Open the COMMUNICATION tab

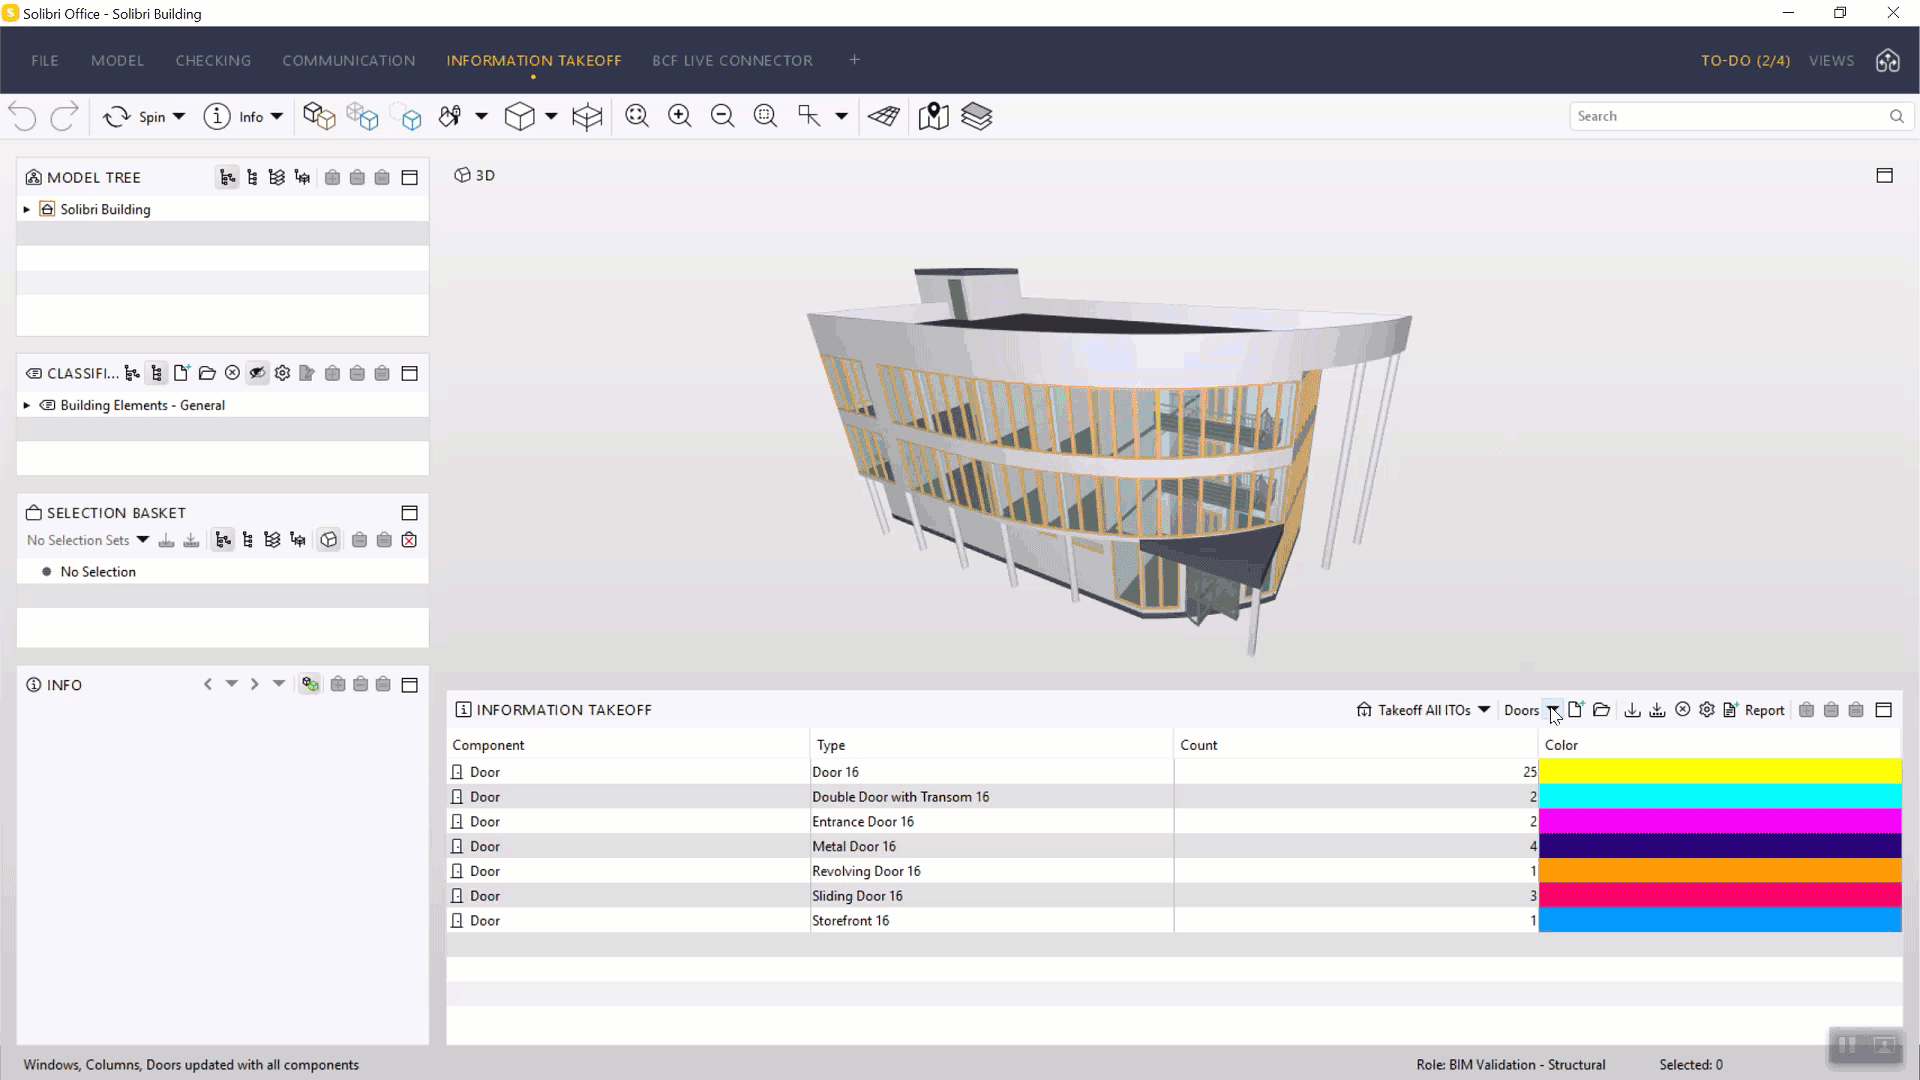pyautogui.click(x=348, y=60)
